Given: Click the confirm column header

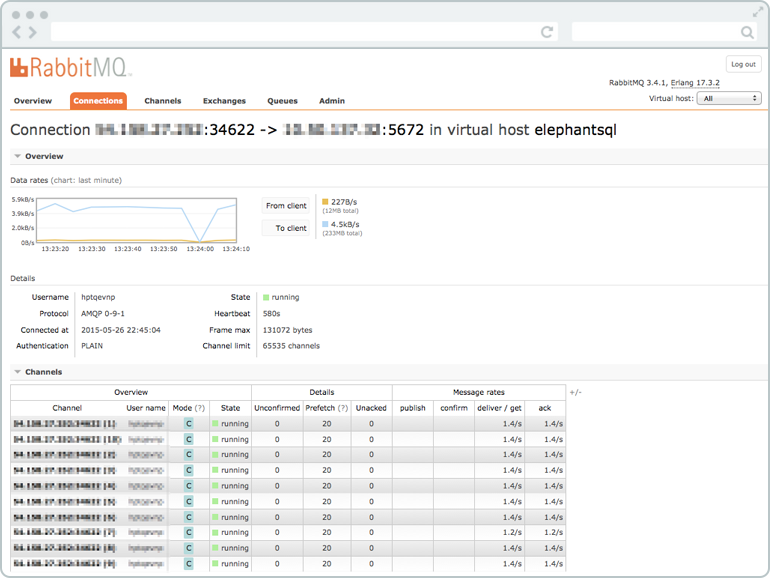Looking at the screenshot, I should (x=454, y=408).
